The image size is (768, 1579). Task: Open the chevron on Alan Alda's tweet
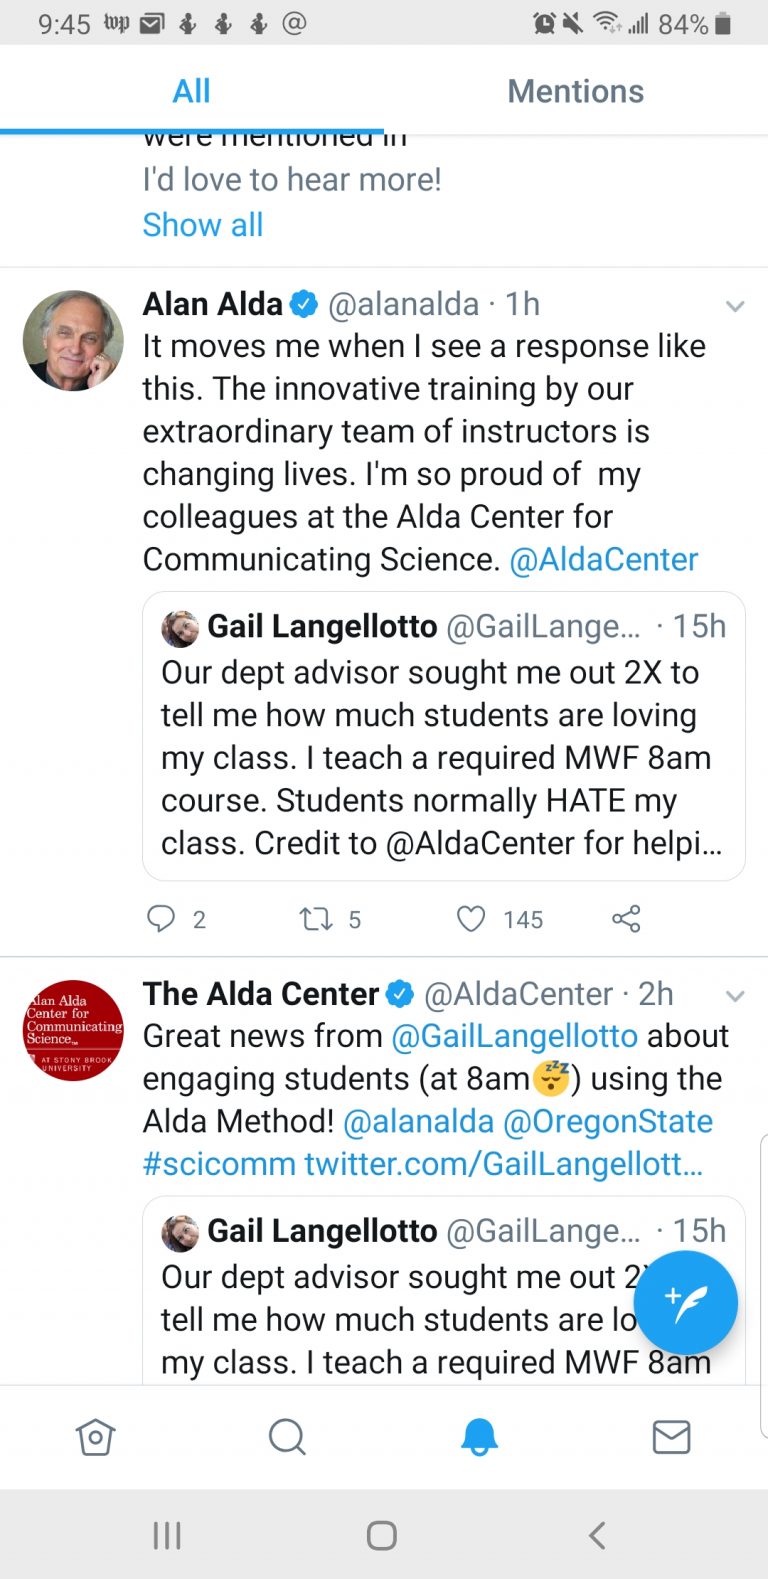[x=736, y=306]
